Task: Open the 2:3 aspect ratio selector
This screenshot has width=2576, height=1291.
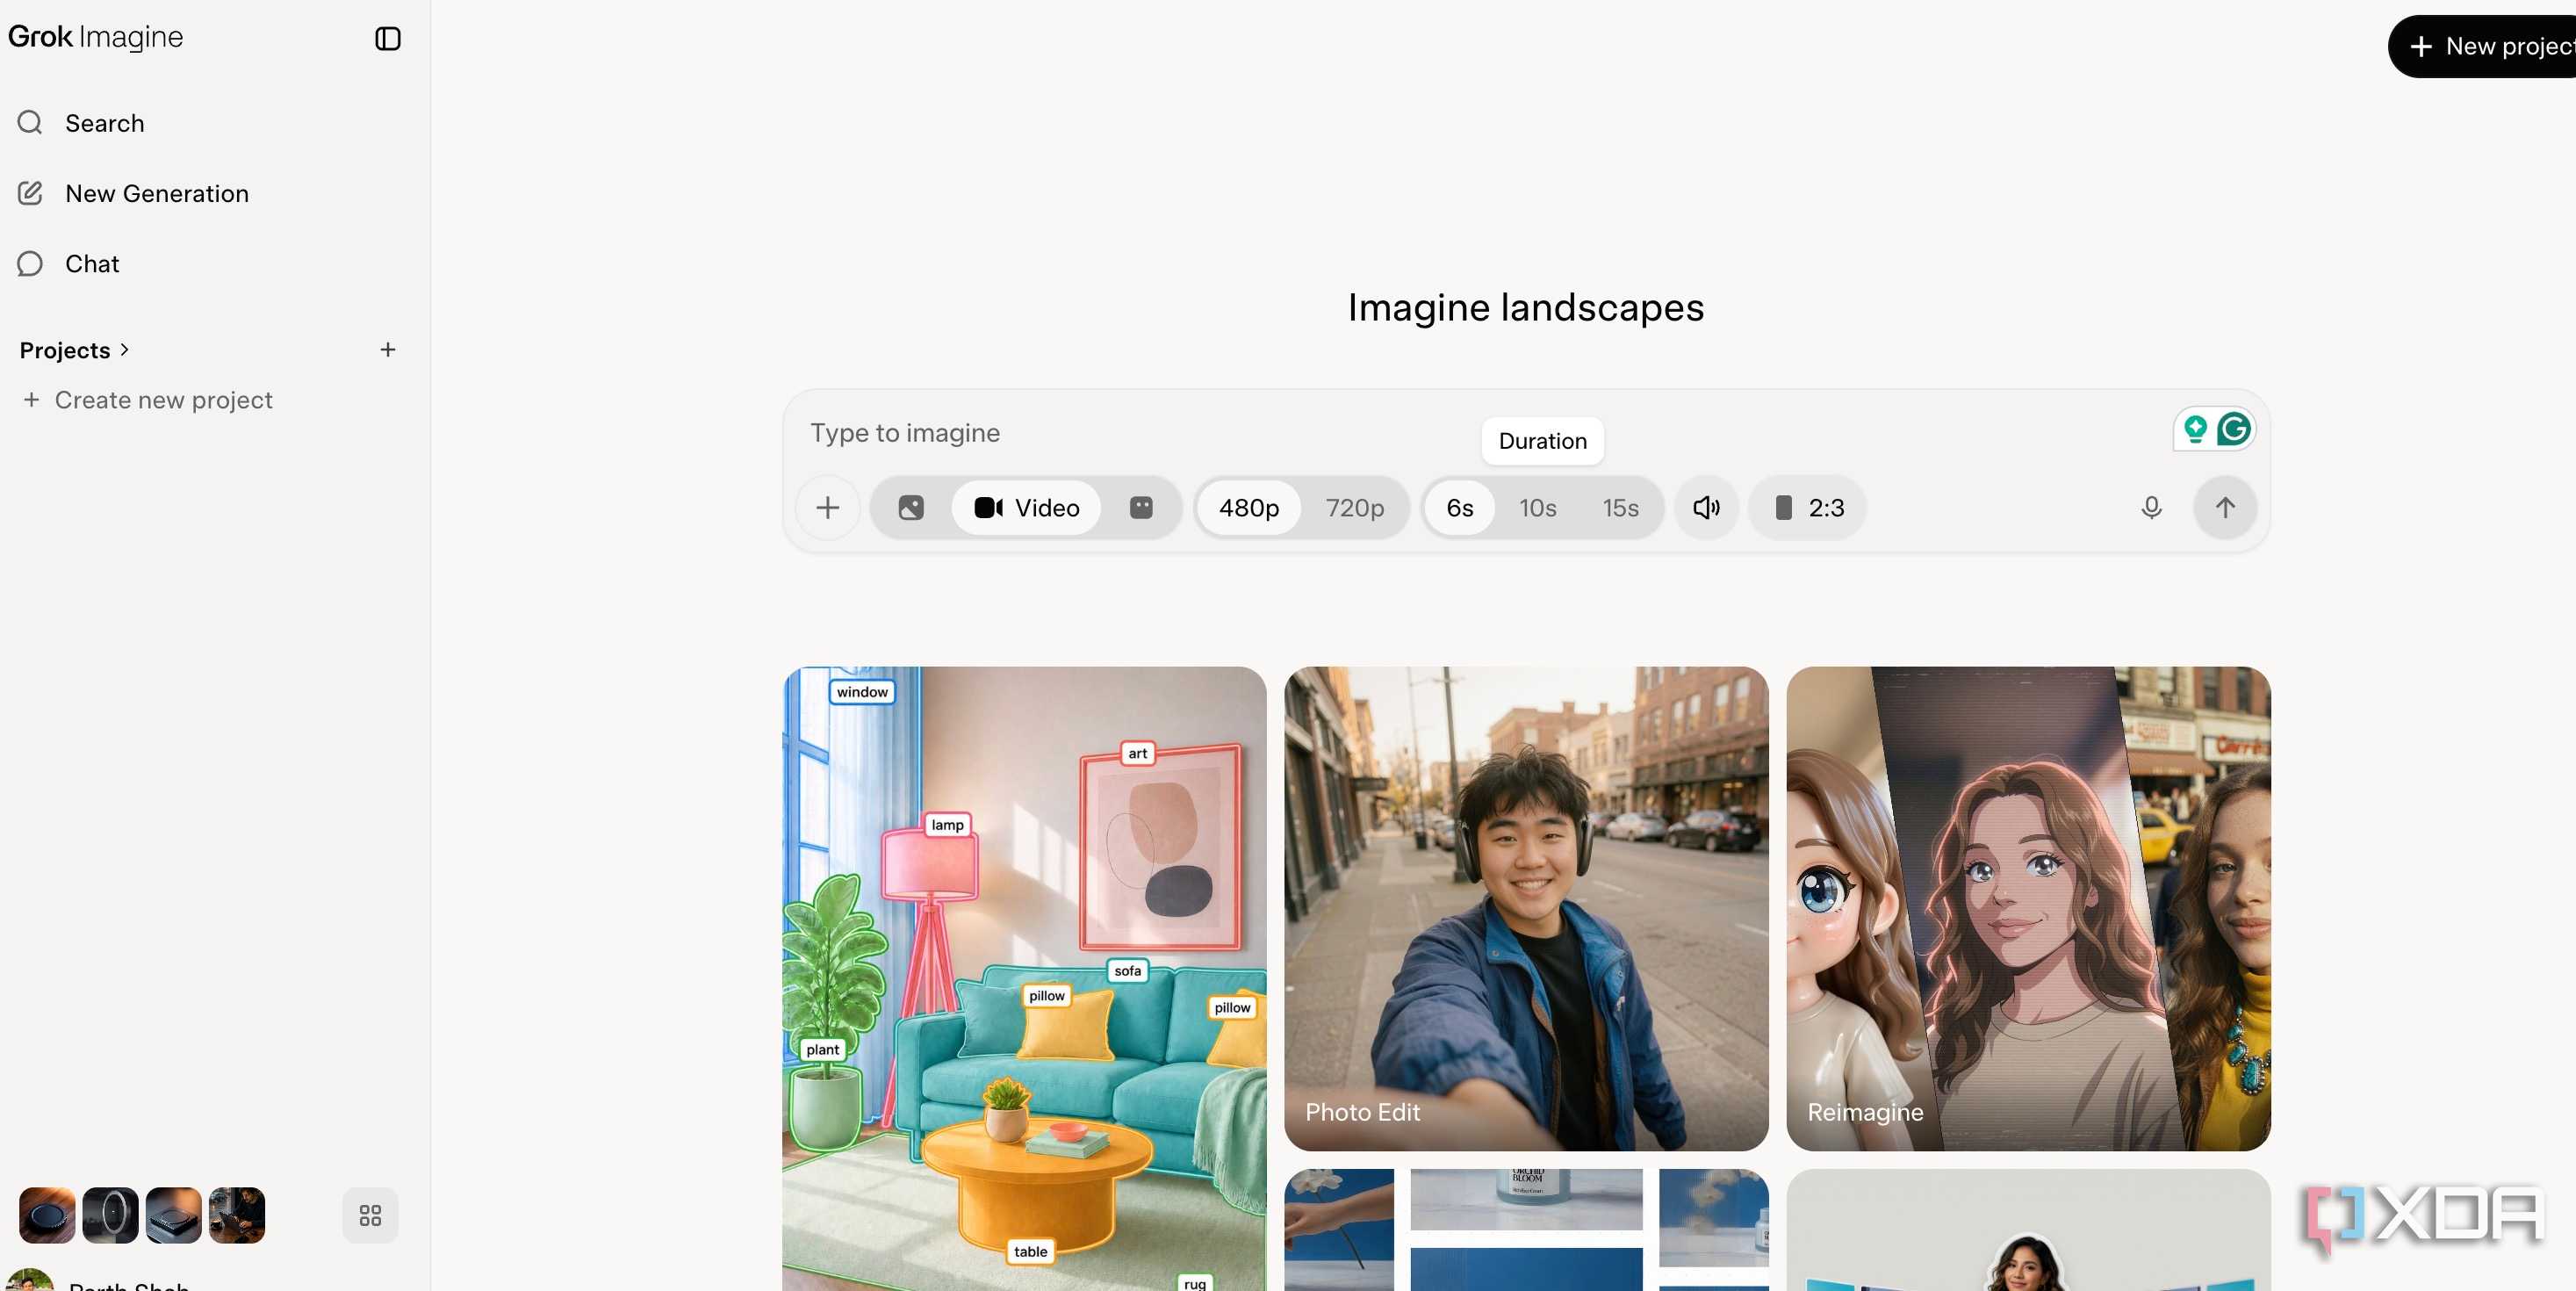Action: (1808, 508)
